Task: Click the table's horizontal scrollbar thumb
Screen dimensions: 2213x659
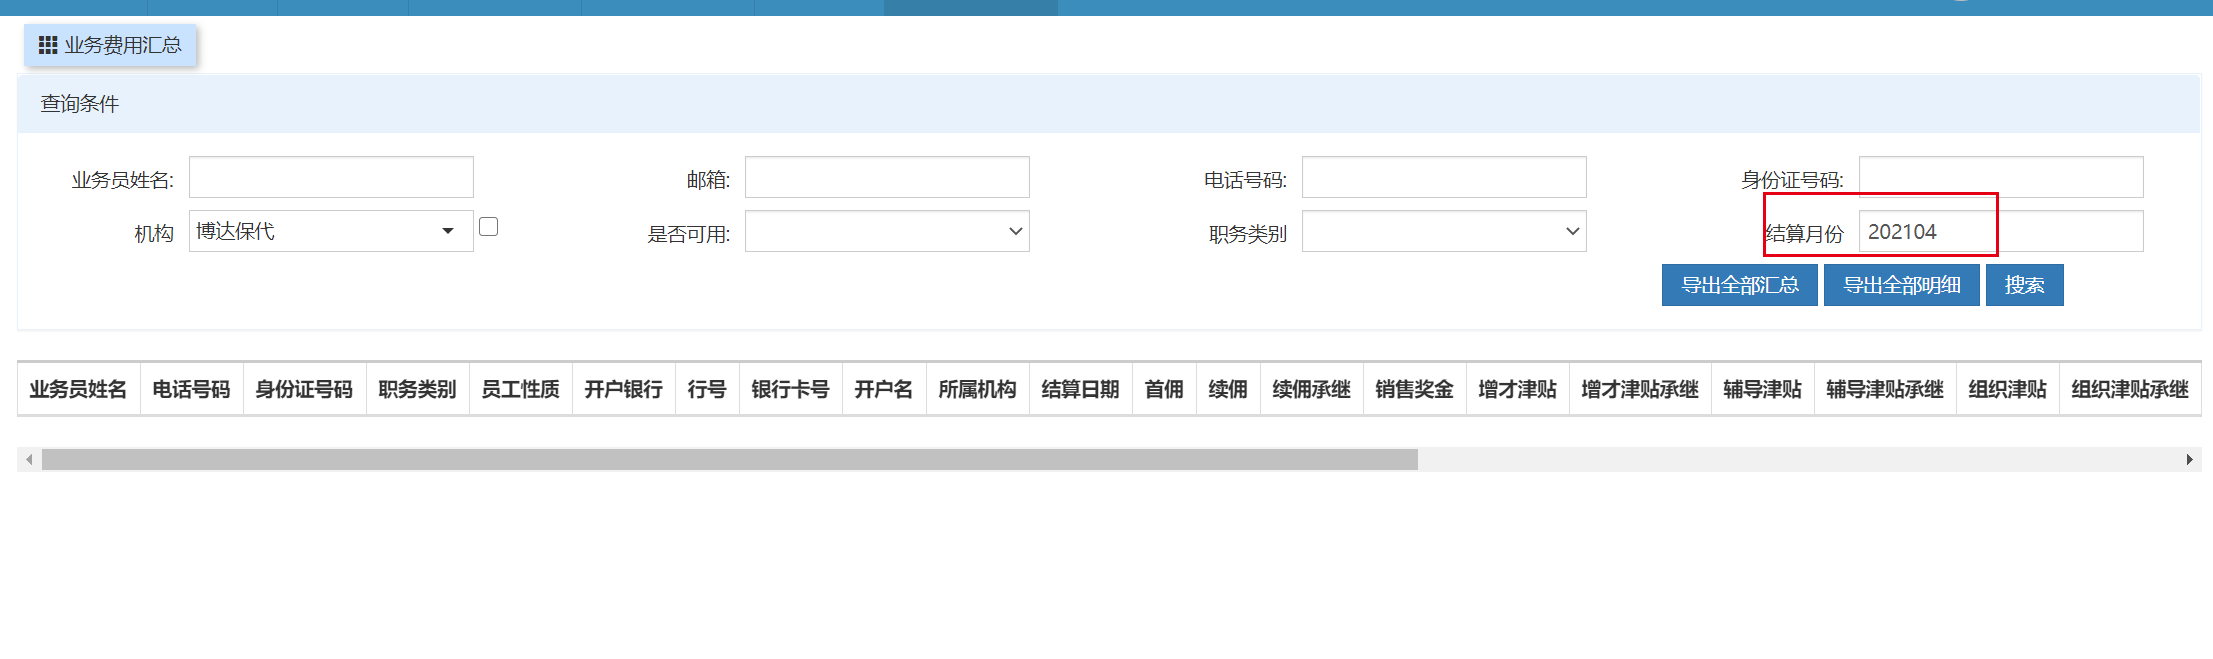Action: (x=730, y=460)
